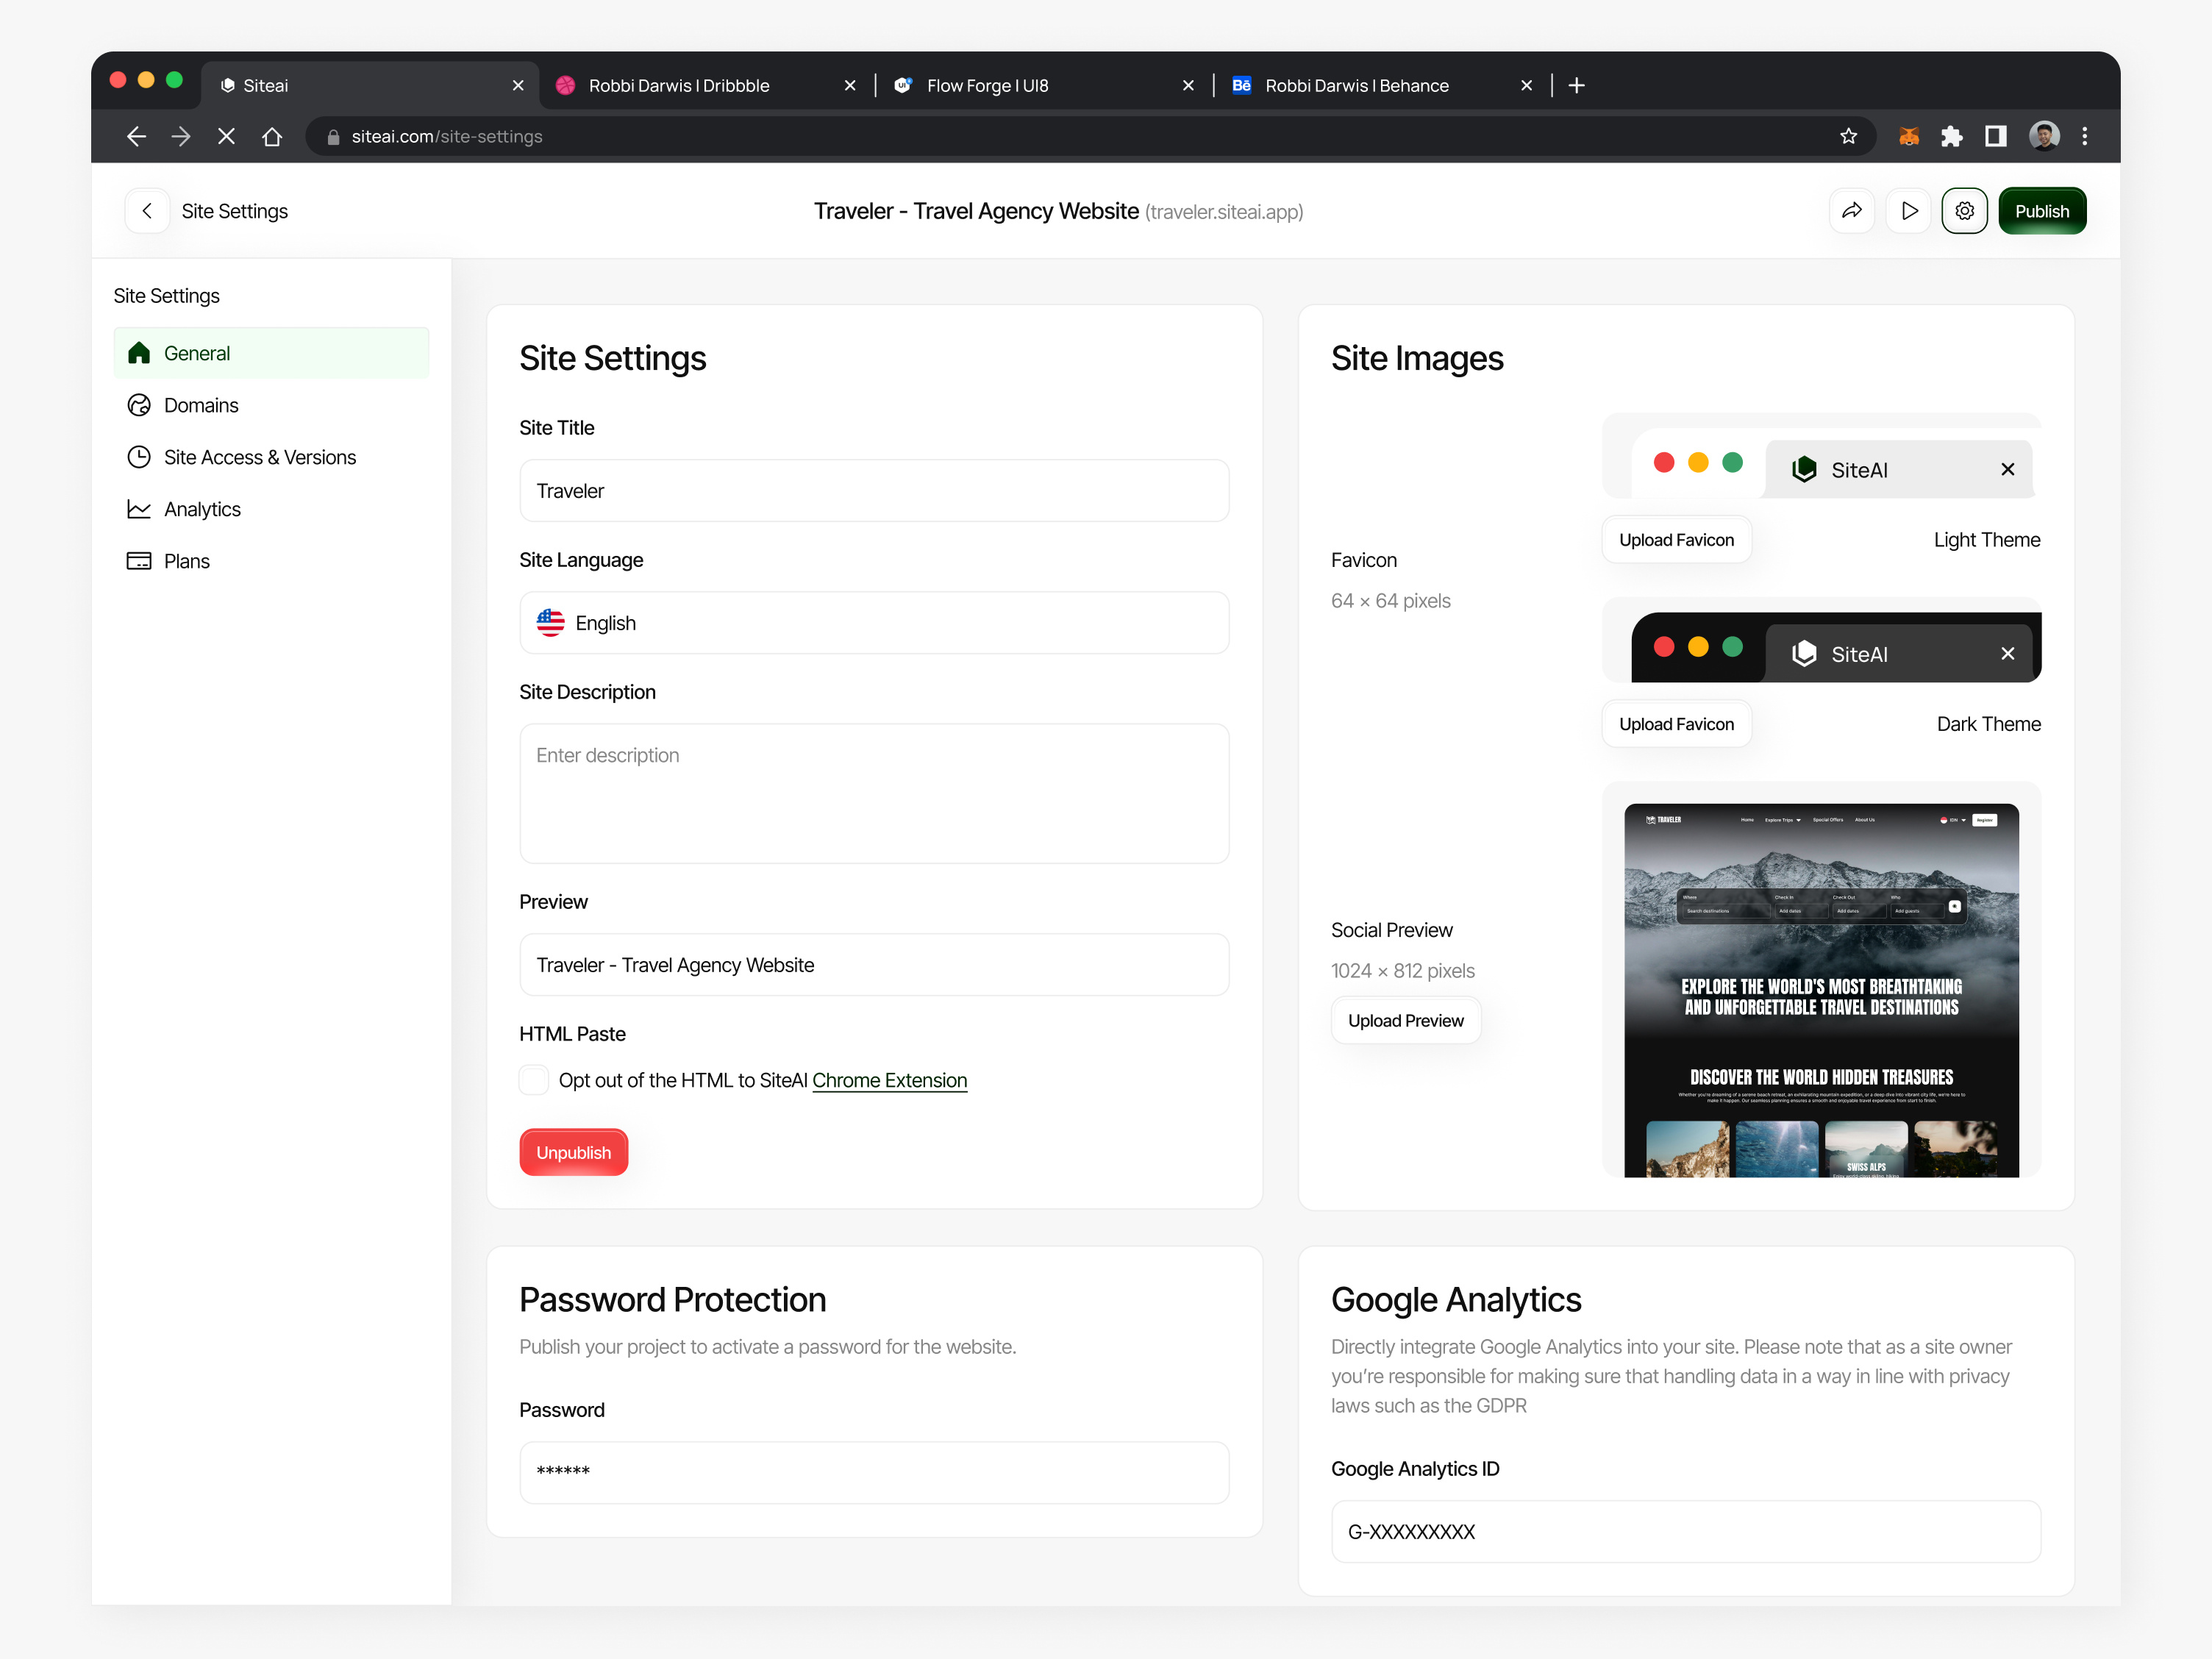This screenshot has width=2212, height=1659.
Task: Select the Domains sidebar icon
Action: click(139, 405)
